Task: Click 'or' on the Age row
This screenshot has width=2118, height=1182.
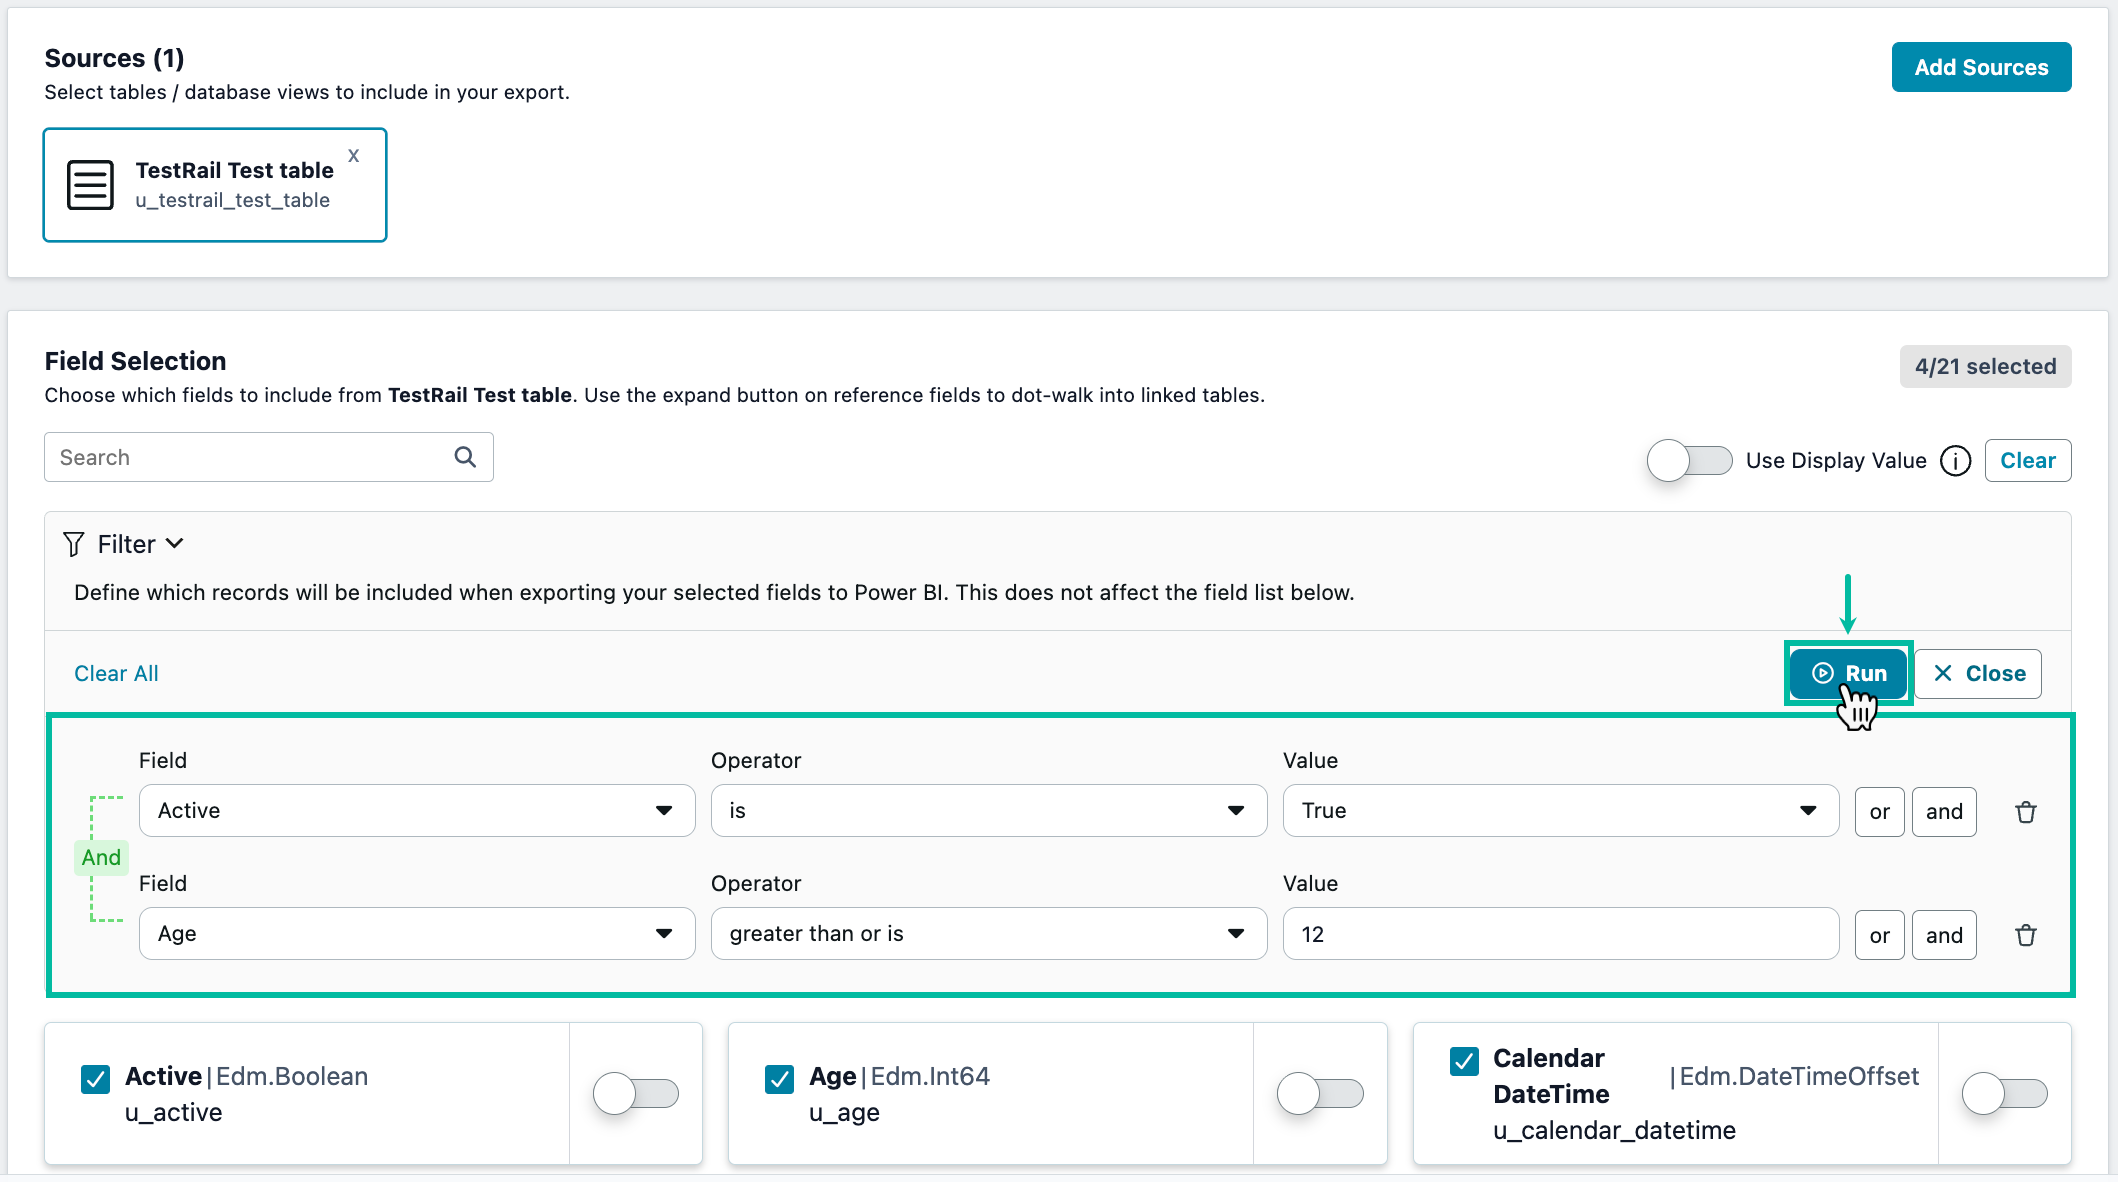Action: coord(1879,935)
